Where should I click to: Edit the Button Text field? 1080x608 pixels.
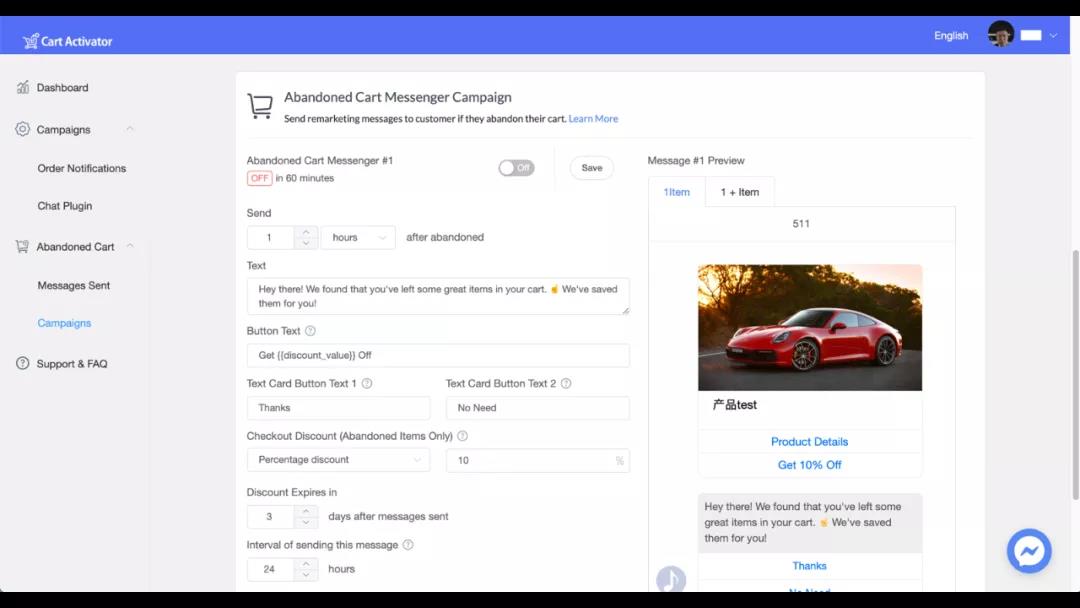coord(438,355)
